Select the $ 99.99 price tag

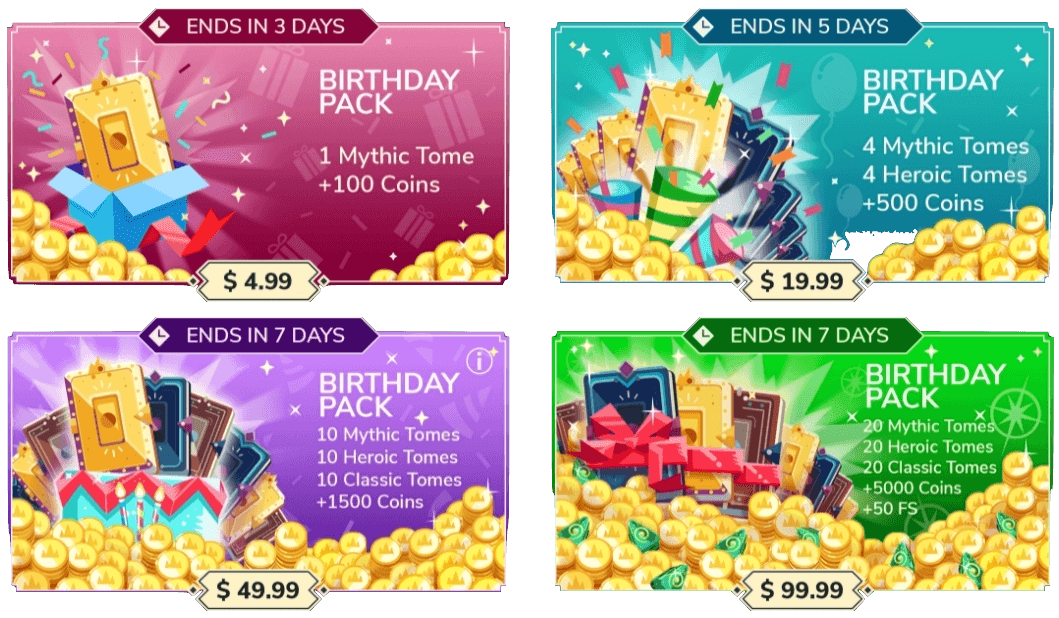[802, 590]
